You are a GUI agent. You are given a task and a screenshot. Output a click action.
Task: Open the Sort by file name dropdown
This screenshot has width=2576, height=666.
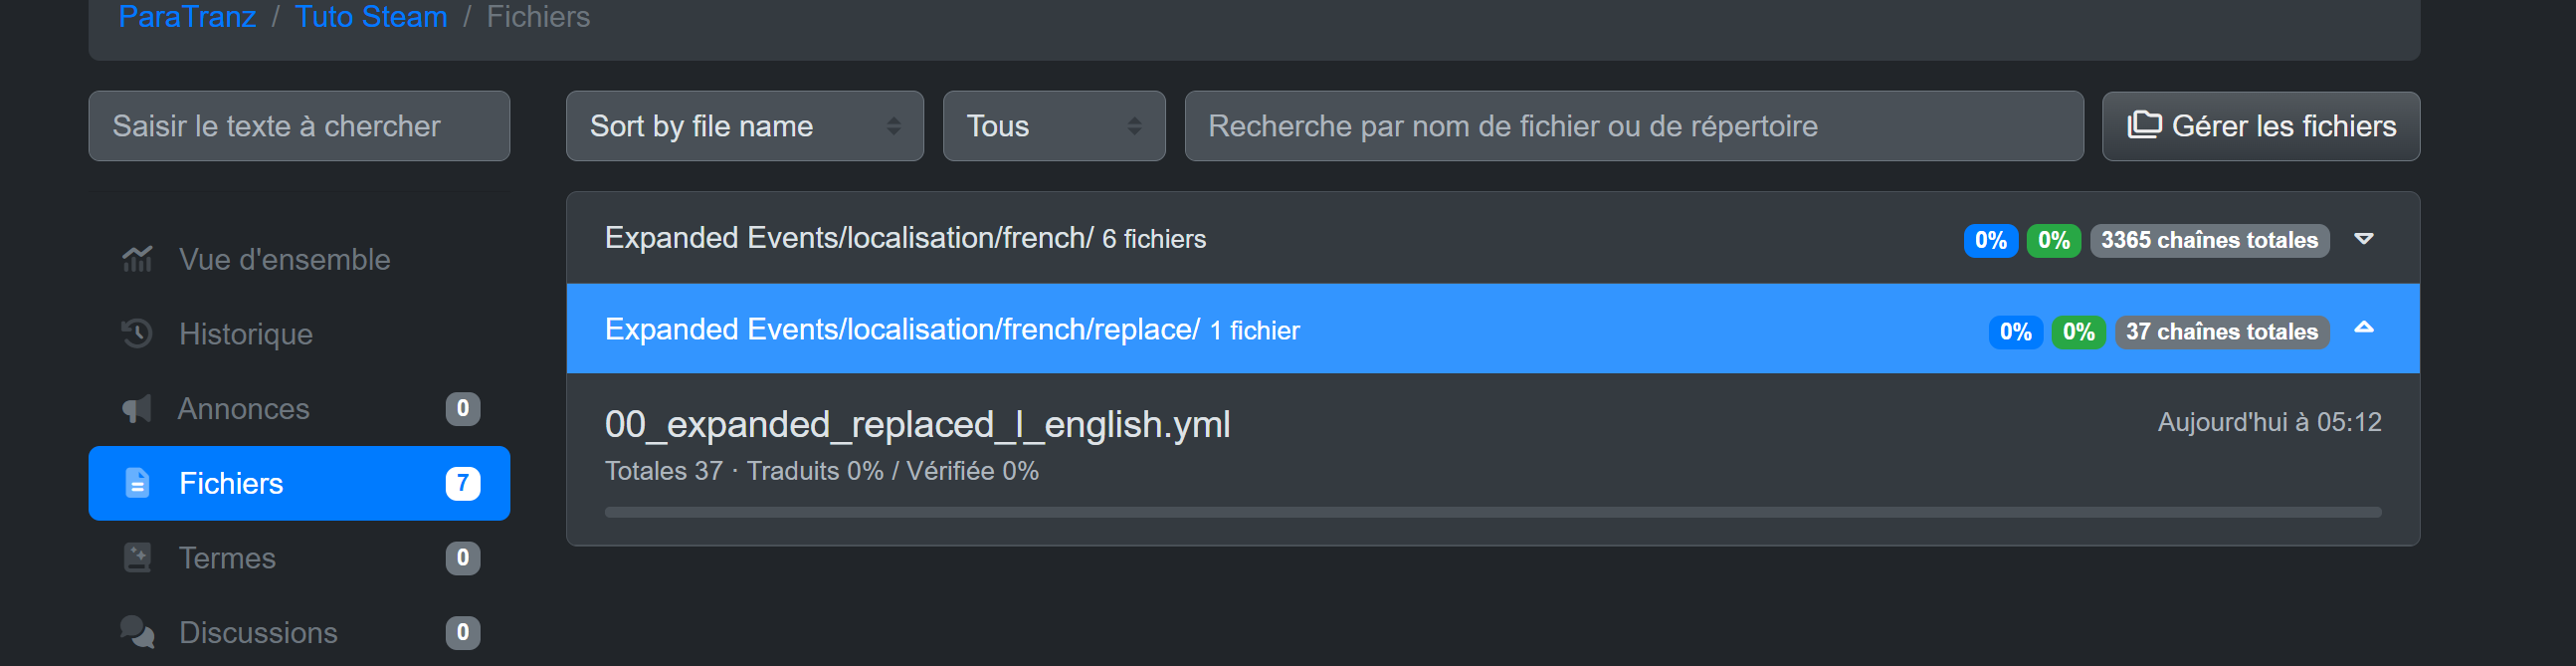click(744, 126)
